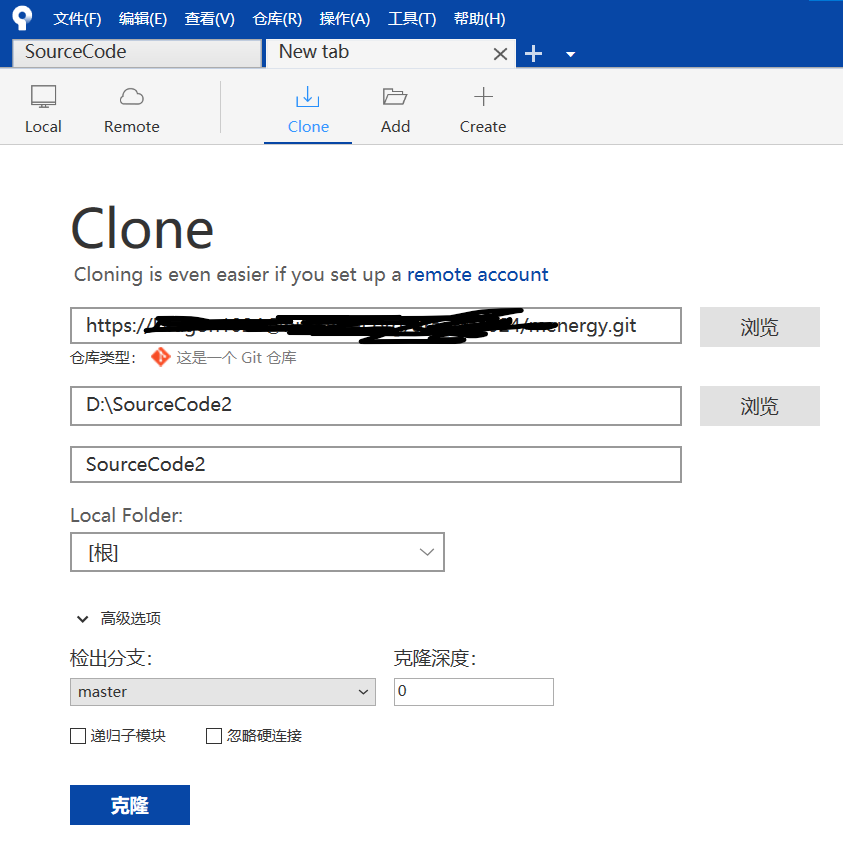The height and width of the screenshot is (851, 843).
Task: Click the 克隆 button
Action: [x=129, y=804]
